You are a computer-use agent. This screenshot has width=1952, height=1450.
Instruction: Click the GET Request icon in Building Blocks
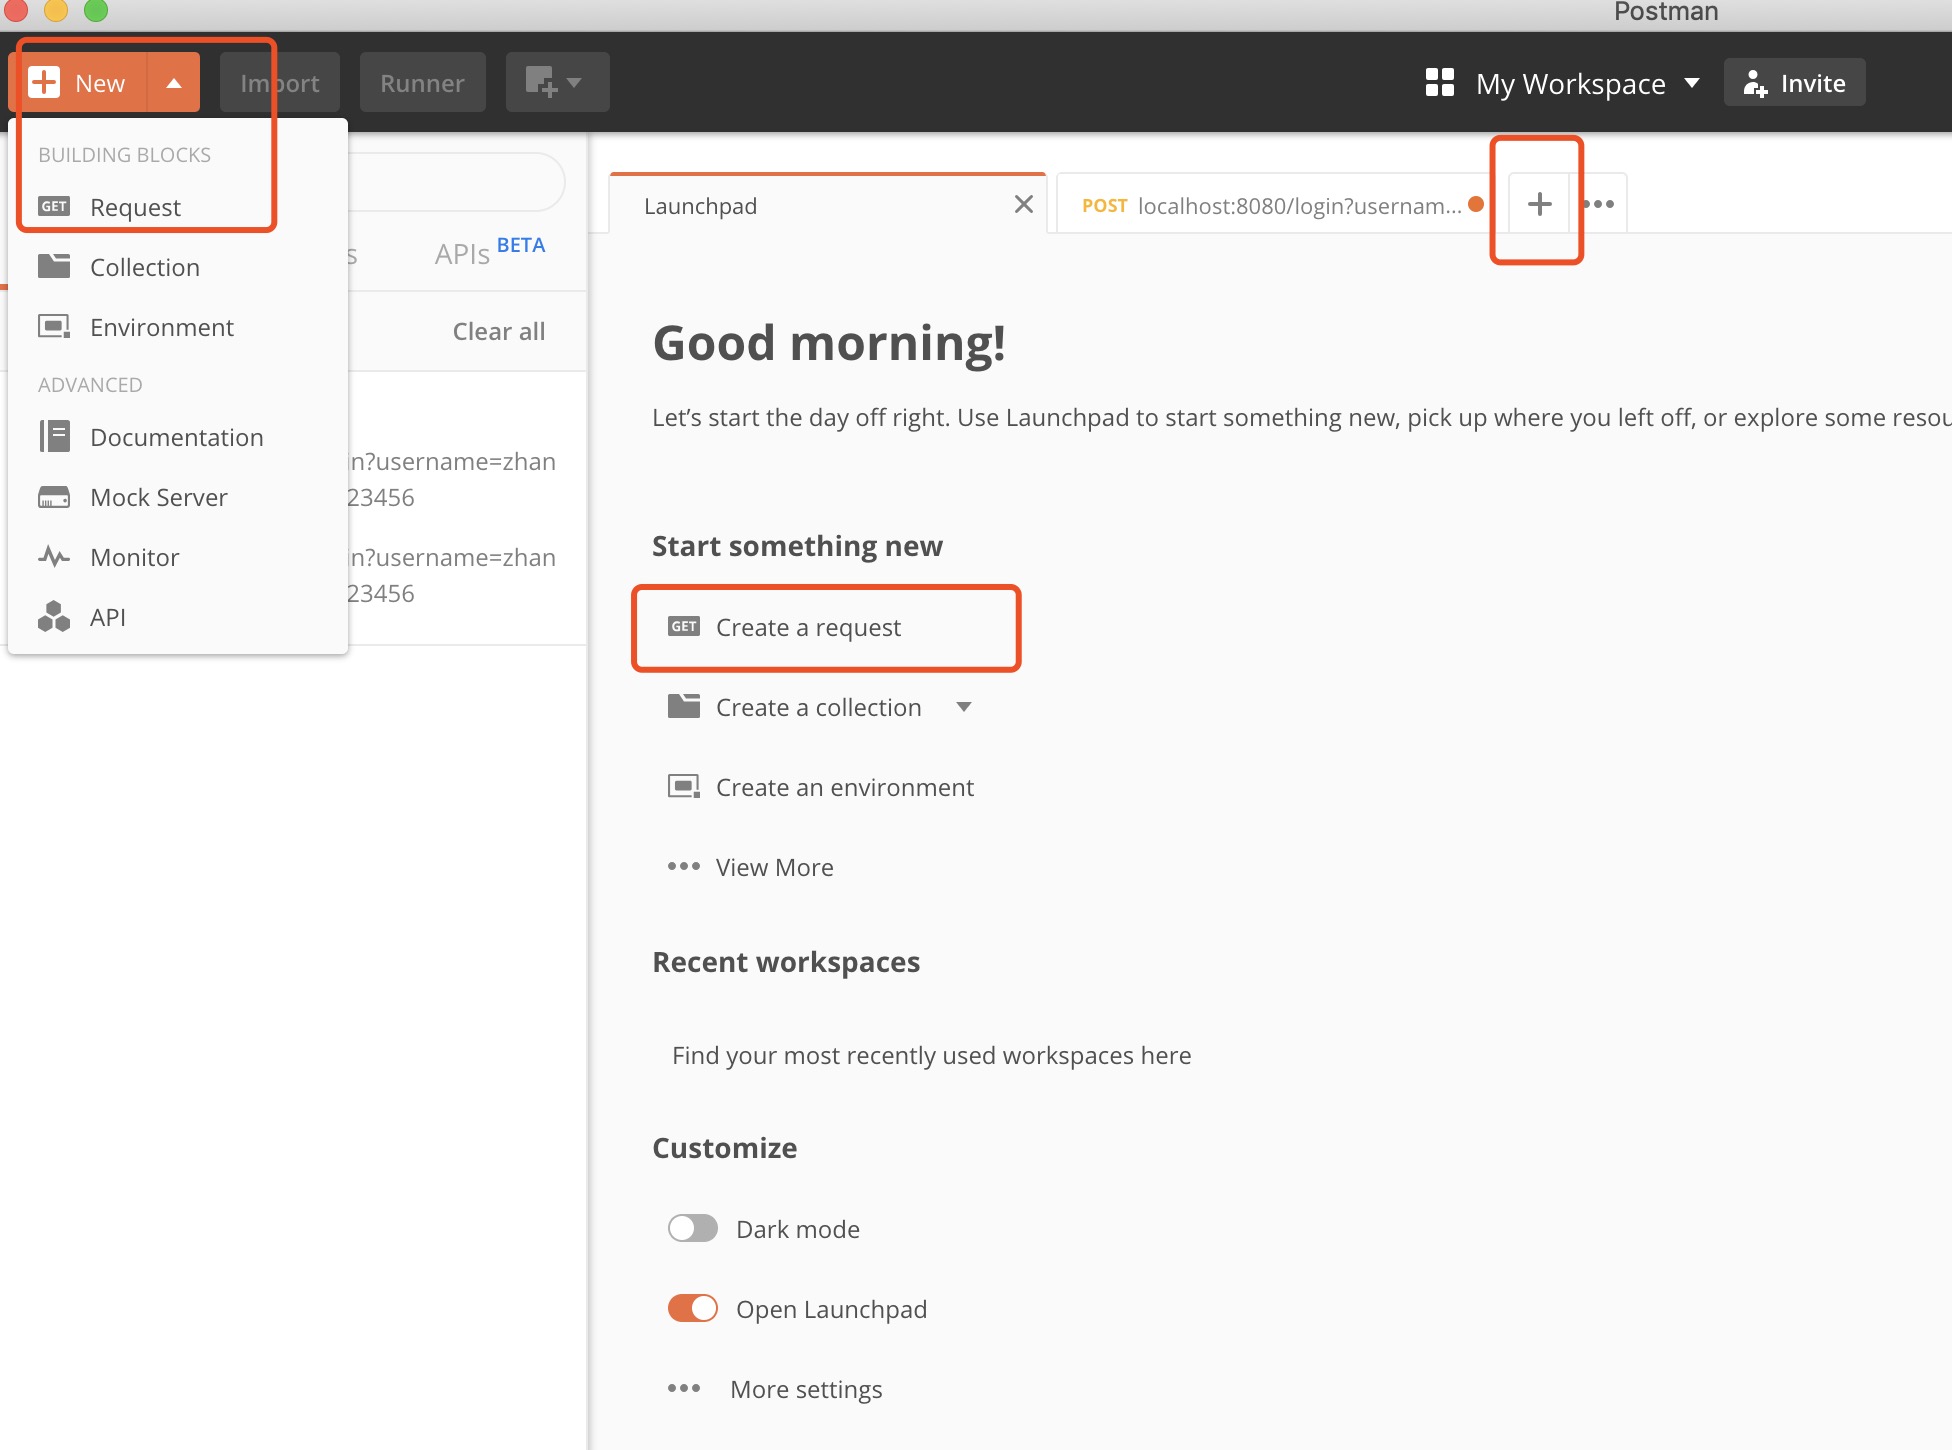[x=55, y=206]
